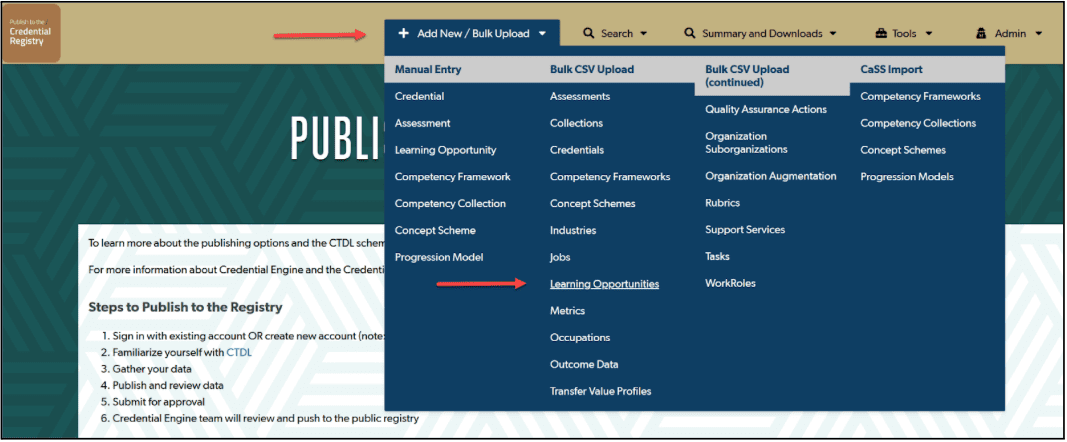Choose Progression Model under Manual Entry
Screen dimensions: 1067x442
(x=439, y=257)
